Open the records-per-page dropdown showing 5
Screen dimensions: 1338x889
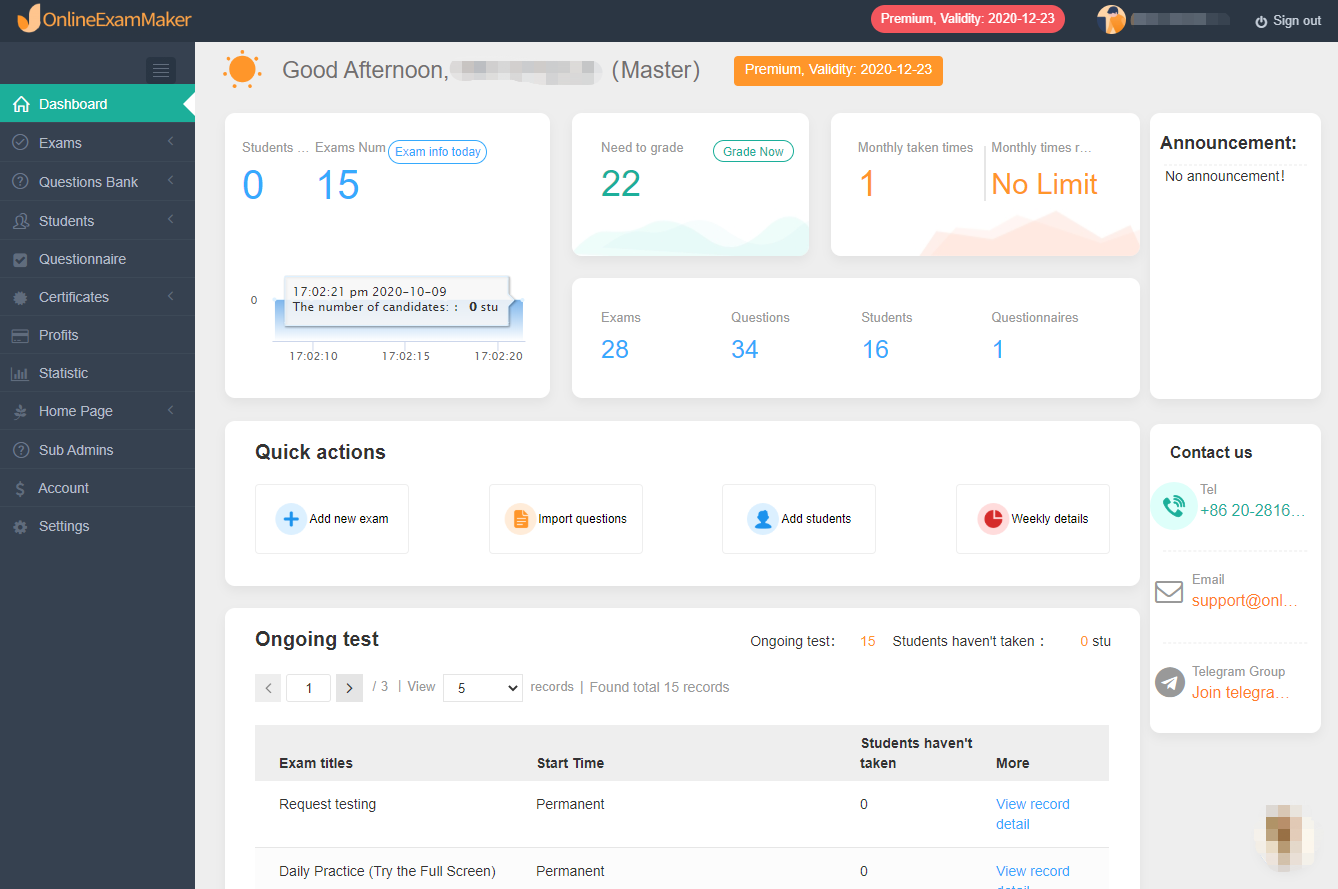(483, 688)
